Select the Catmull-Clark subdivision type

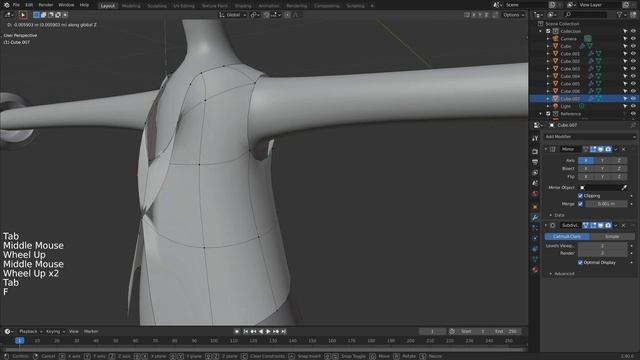click(x=567, y=237)
